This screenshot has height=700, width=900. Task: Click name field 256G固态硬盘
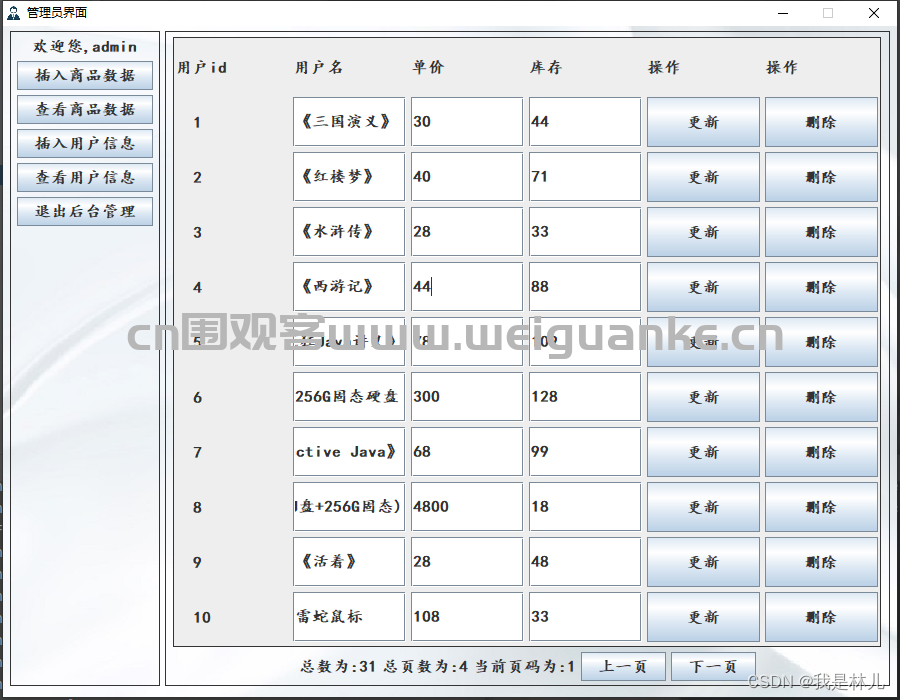[x=349, y=397]
